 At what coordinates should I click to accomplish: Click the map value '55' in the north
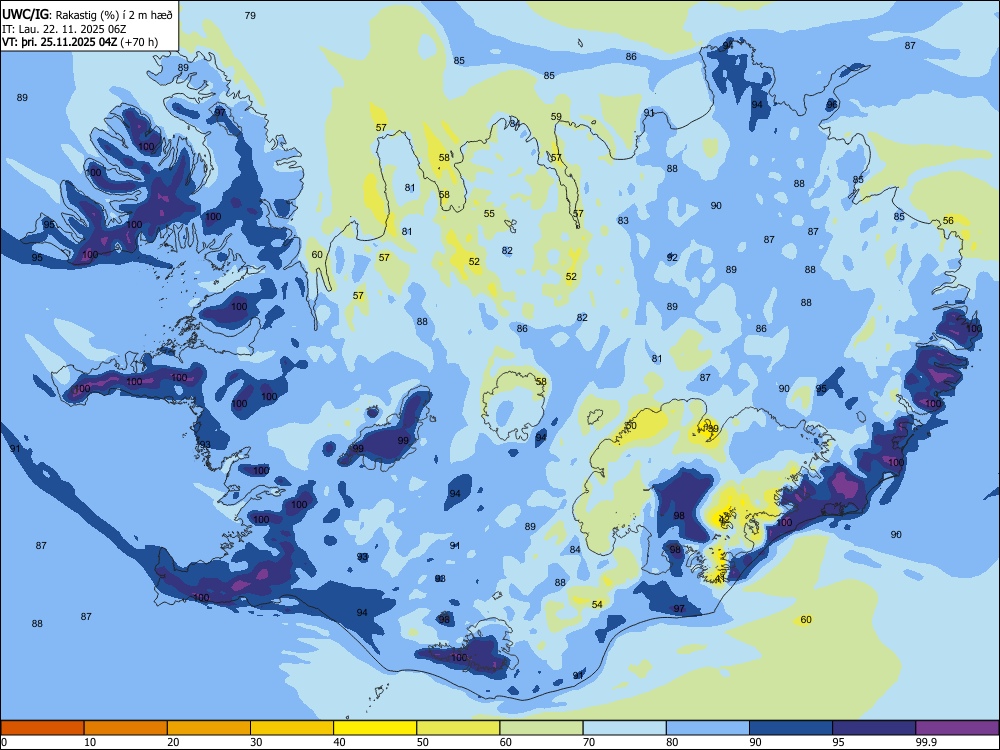(489, 214)
